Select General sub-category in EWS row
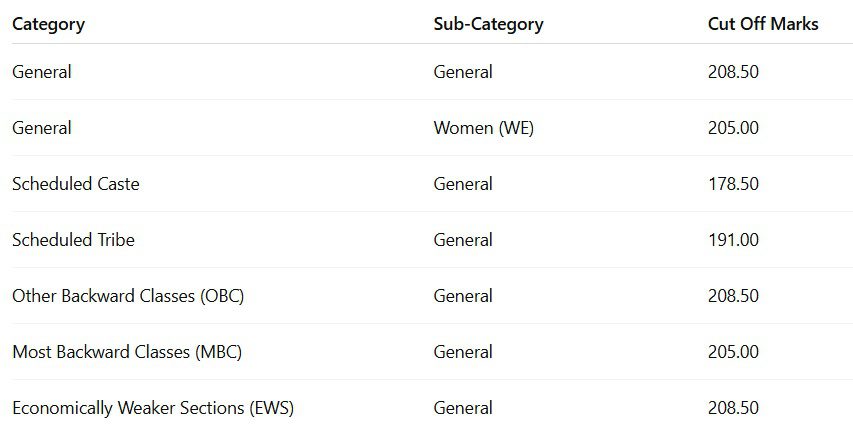 pos(463,408)
